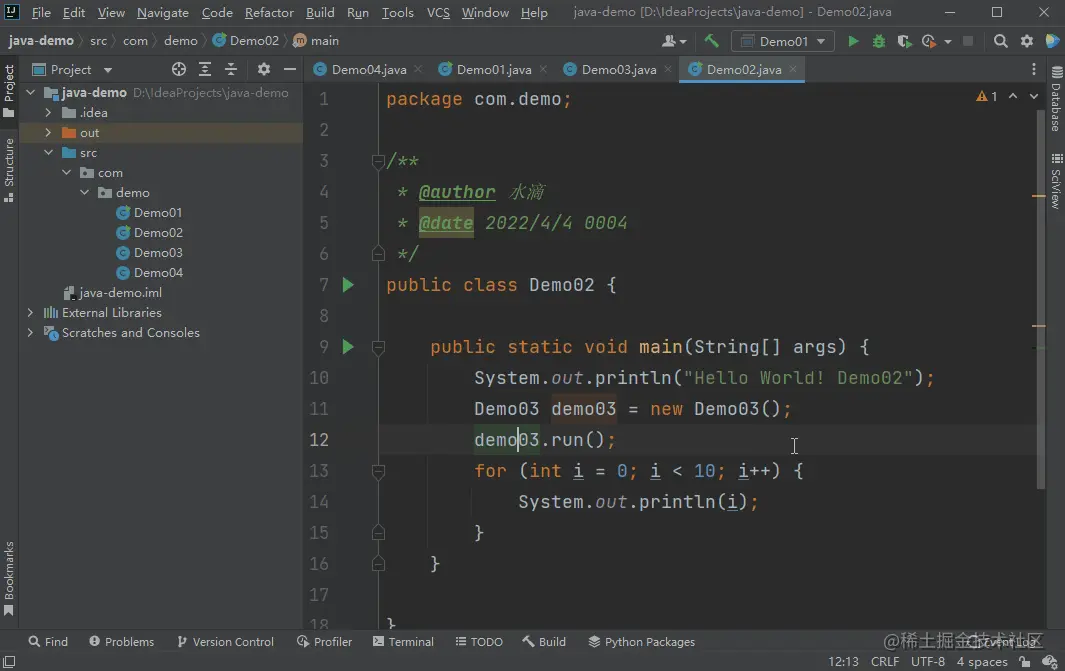
Task: Open editor tabs more options menu
Action: pos(1034,69)
